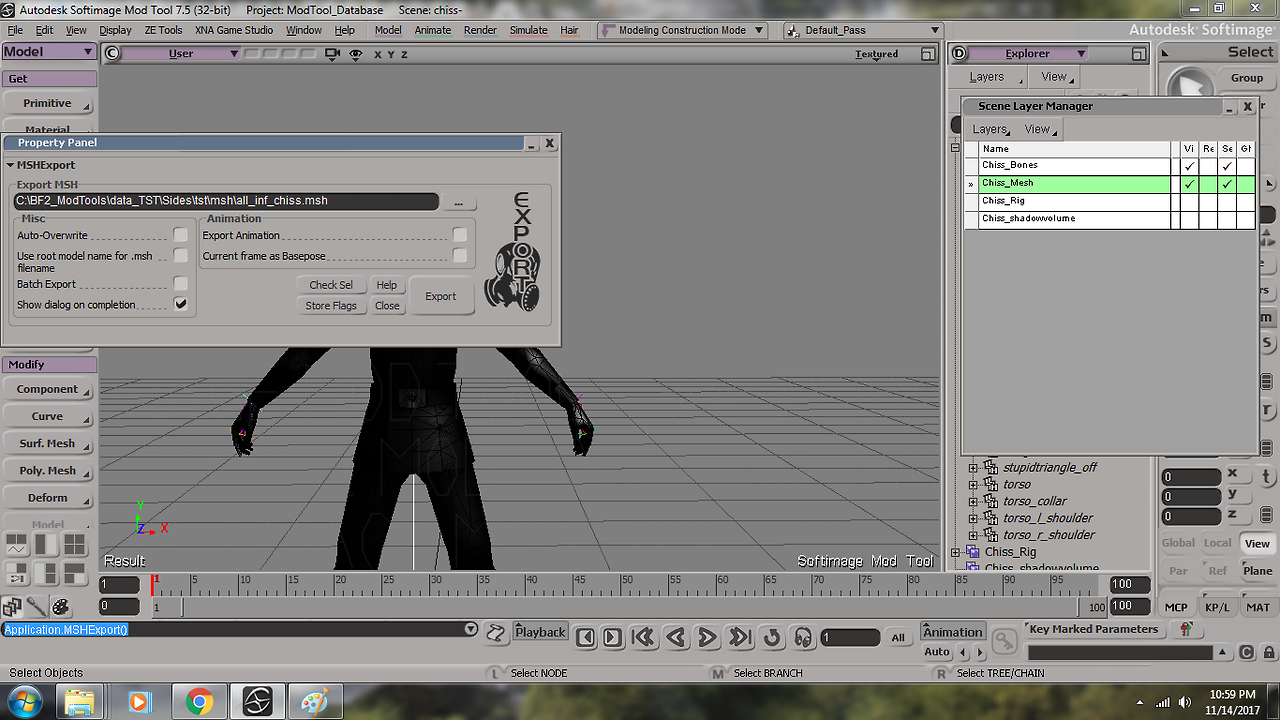Click the media player taskbar icon
Image resolution: width=1280 pixels, height=720 pixels.
139,701
